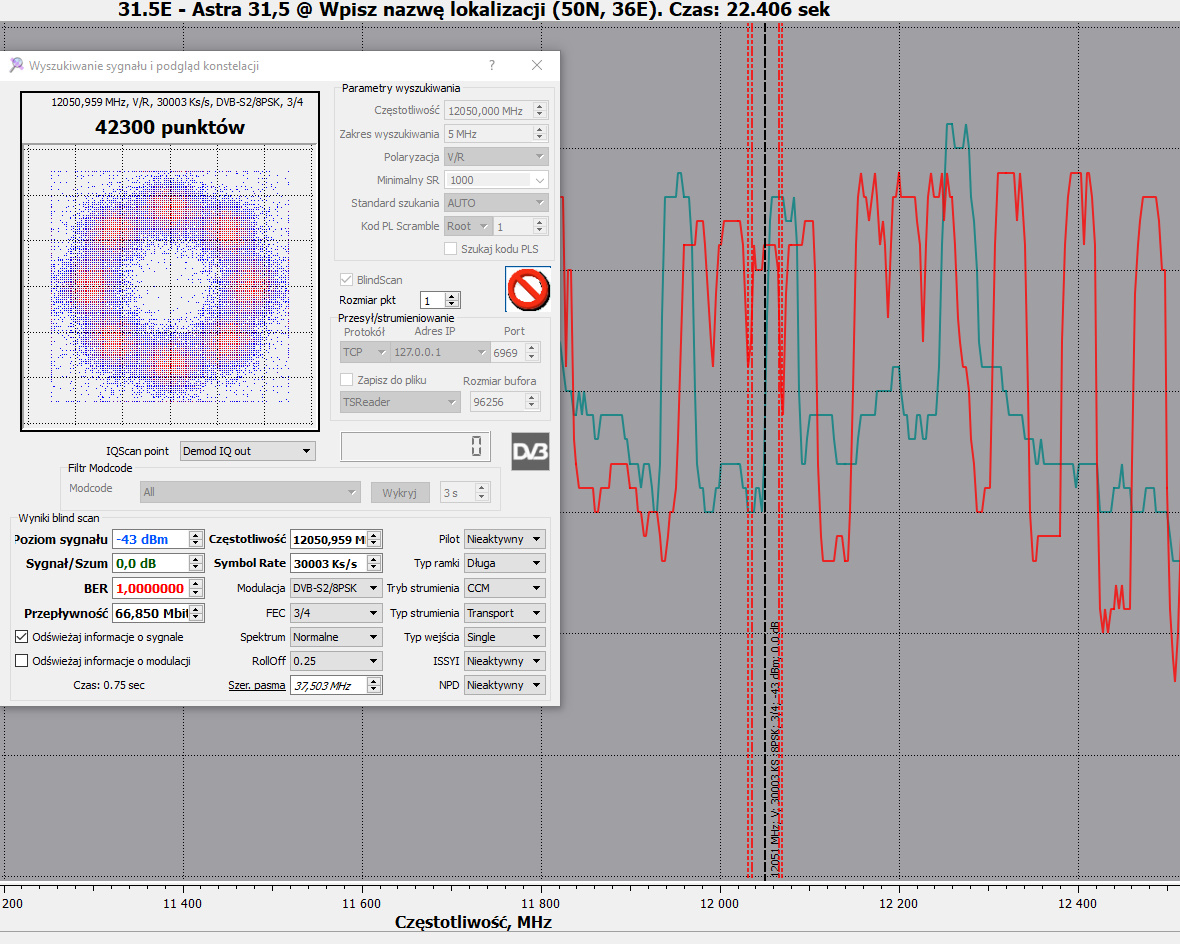
Task: Expand the Adres IP dropdown
Action: click(439, 352)
